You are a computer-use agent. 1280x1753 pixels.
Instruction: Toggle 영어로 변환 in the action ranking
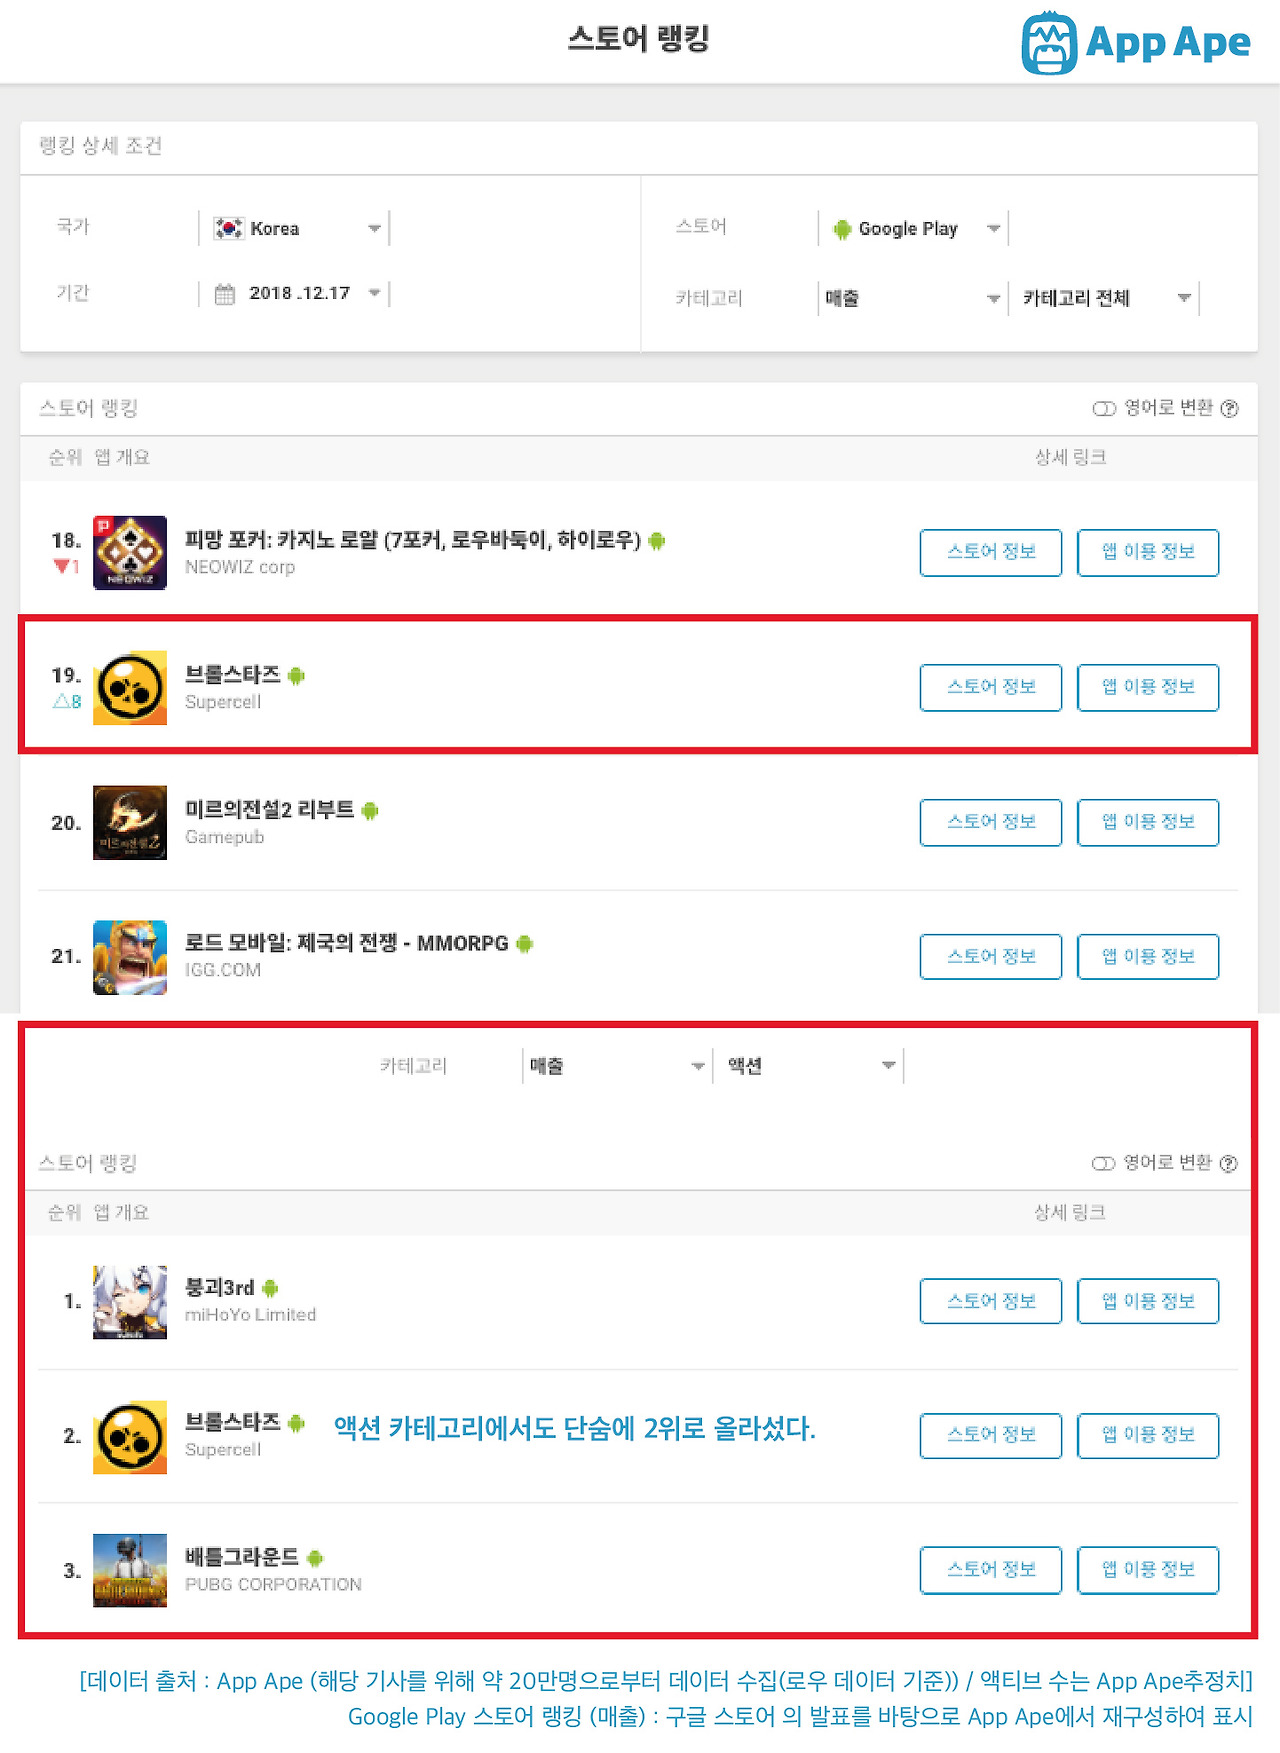1103,1163
